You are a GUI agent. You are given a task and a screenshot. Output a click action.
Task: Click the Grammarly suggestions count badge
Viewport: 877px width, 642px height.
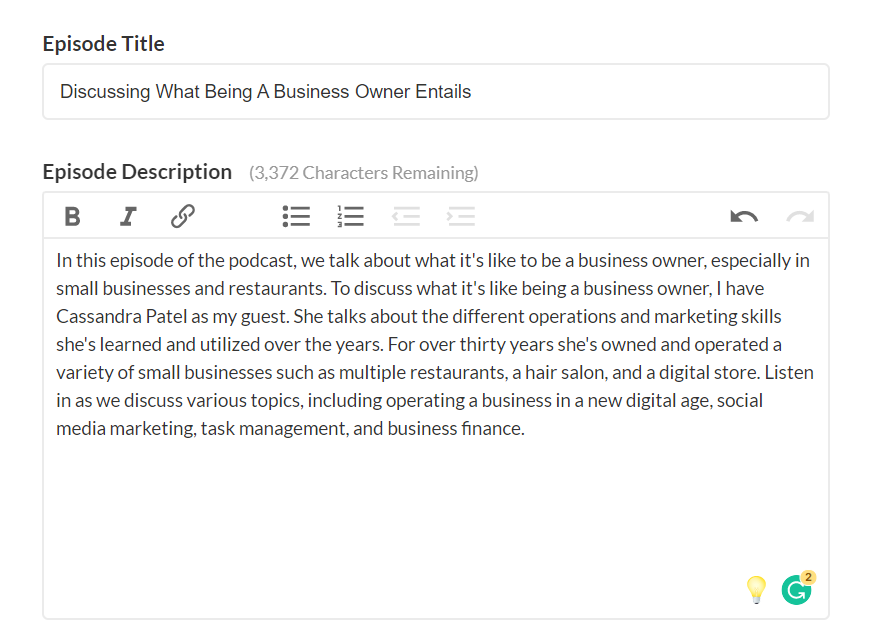pos(808,577)
